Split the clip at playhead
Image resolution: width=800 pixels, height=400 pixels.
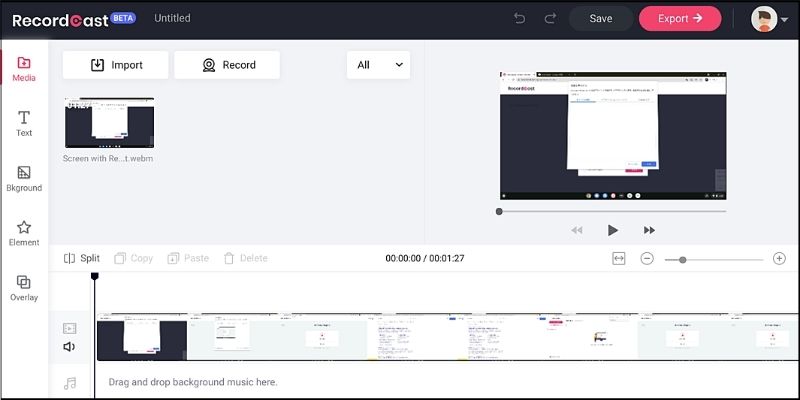[82, 258]
